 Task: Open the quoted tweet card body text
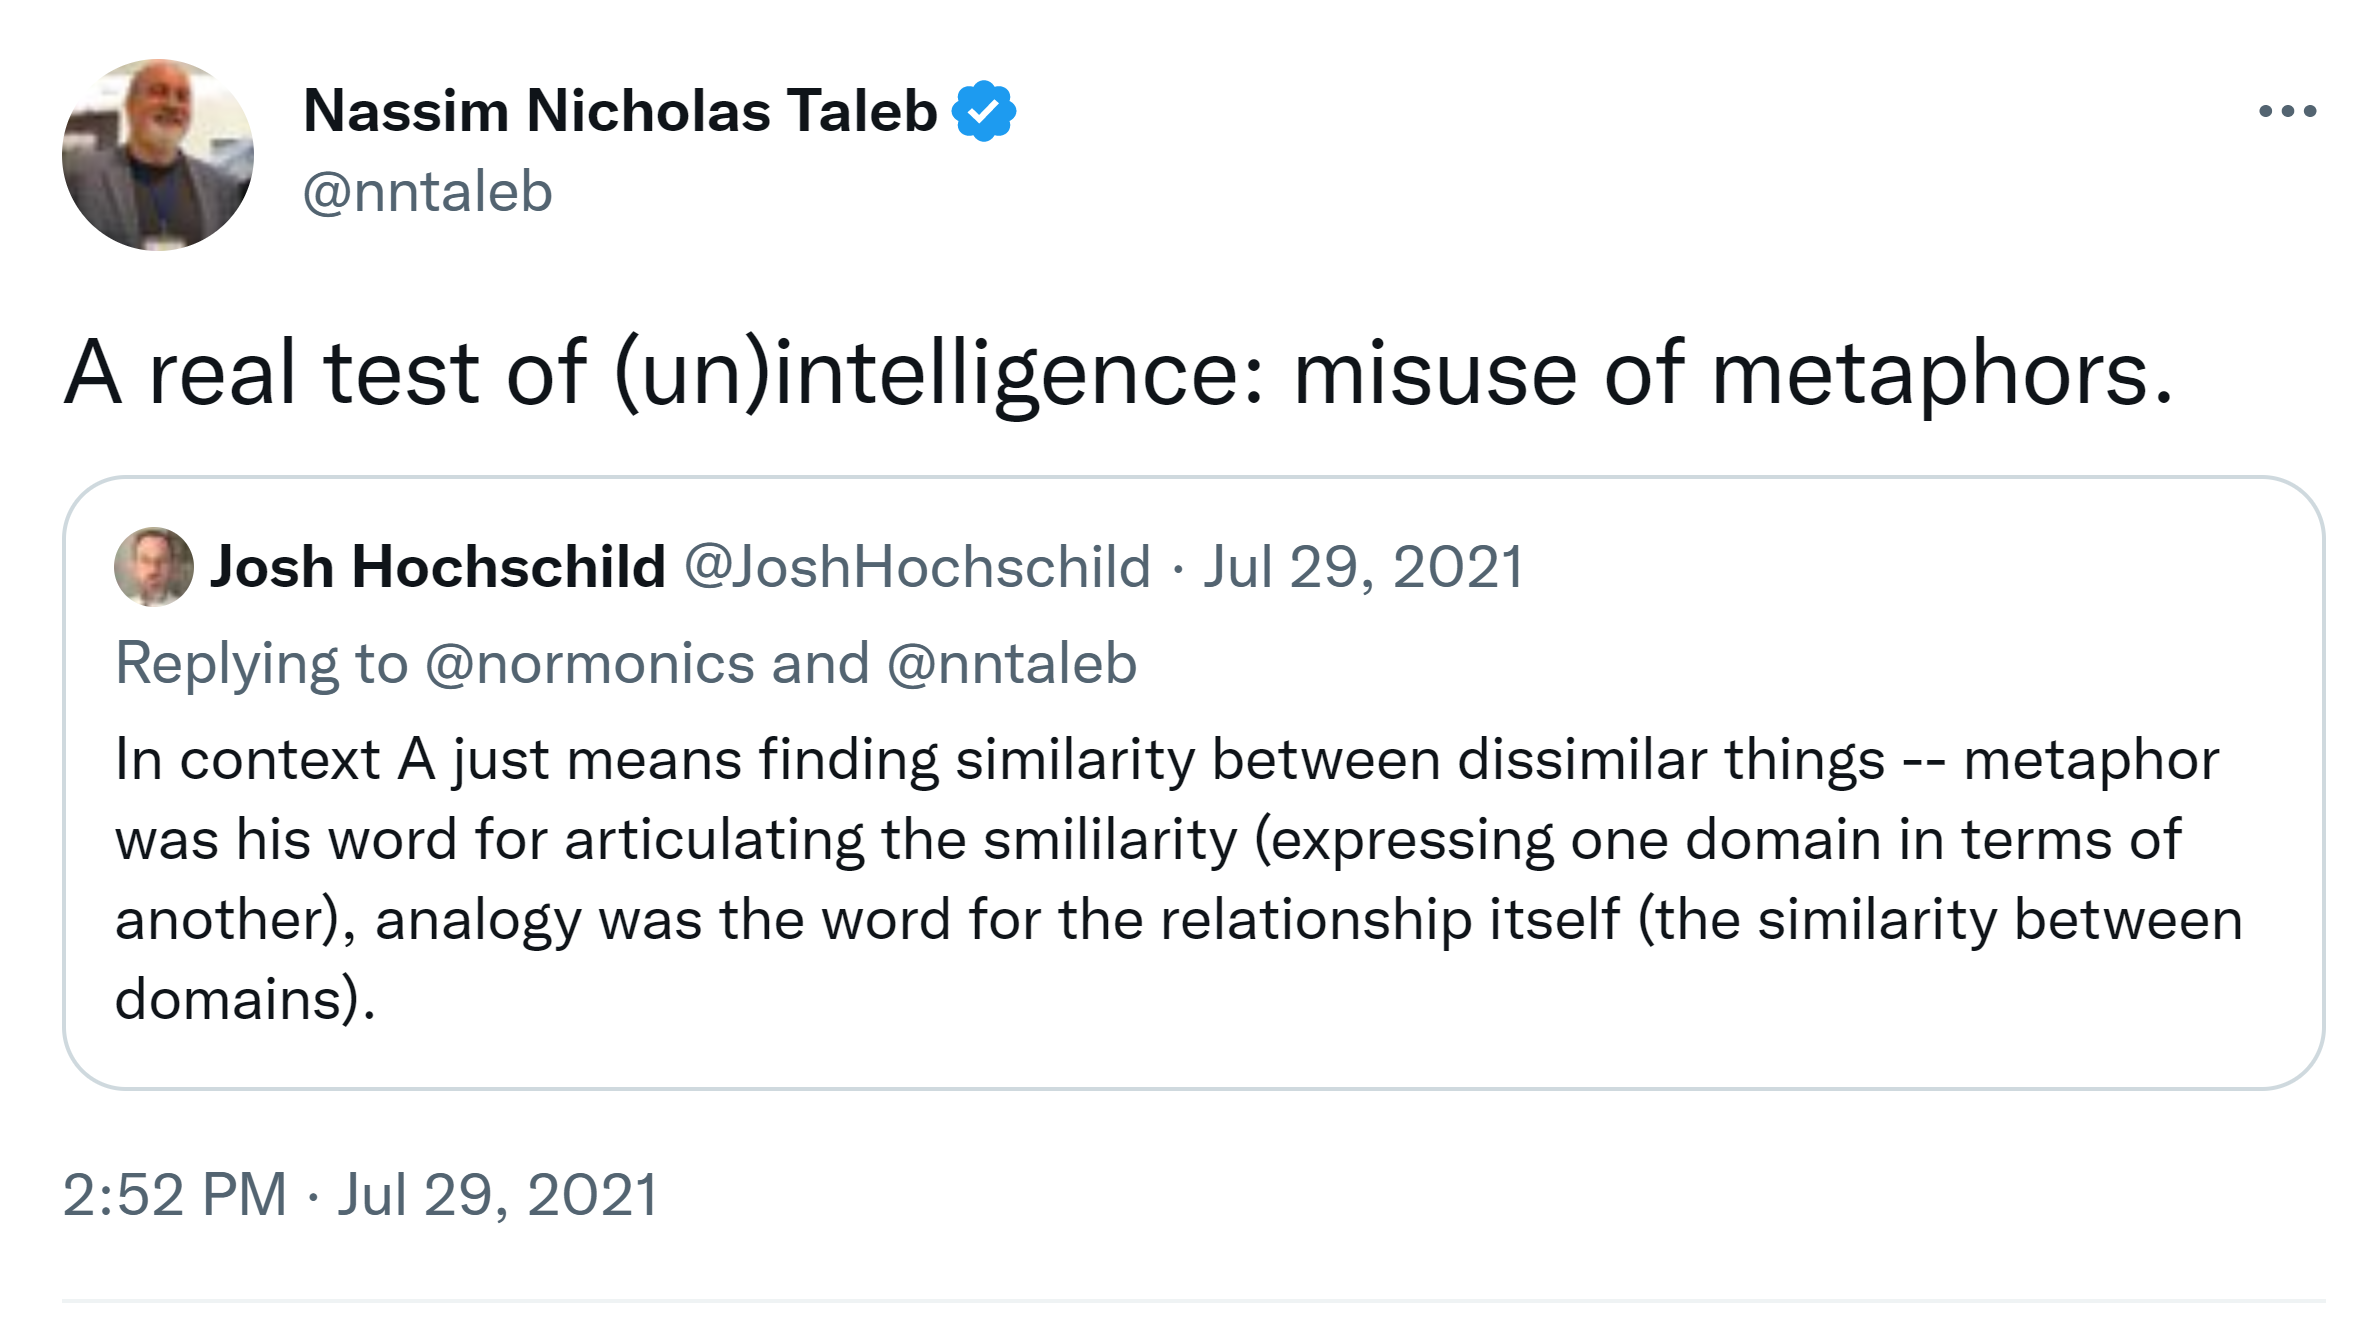1180,880
